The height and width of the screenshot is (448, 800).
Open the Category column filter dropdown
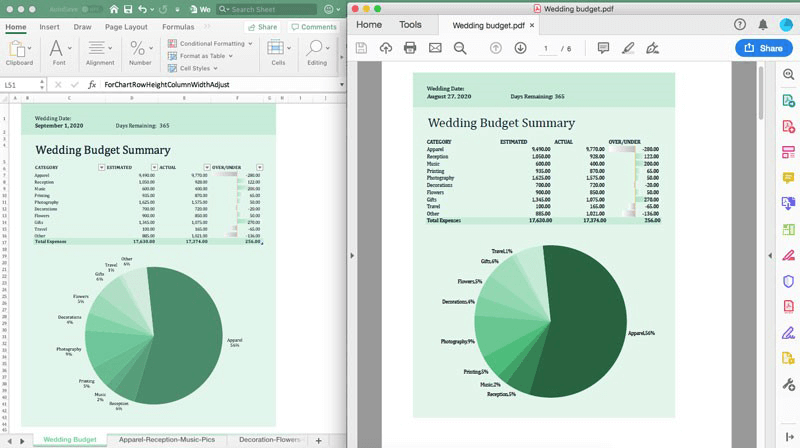pyautogui.click(x=100, y=167)
